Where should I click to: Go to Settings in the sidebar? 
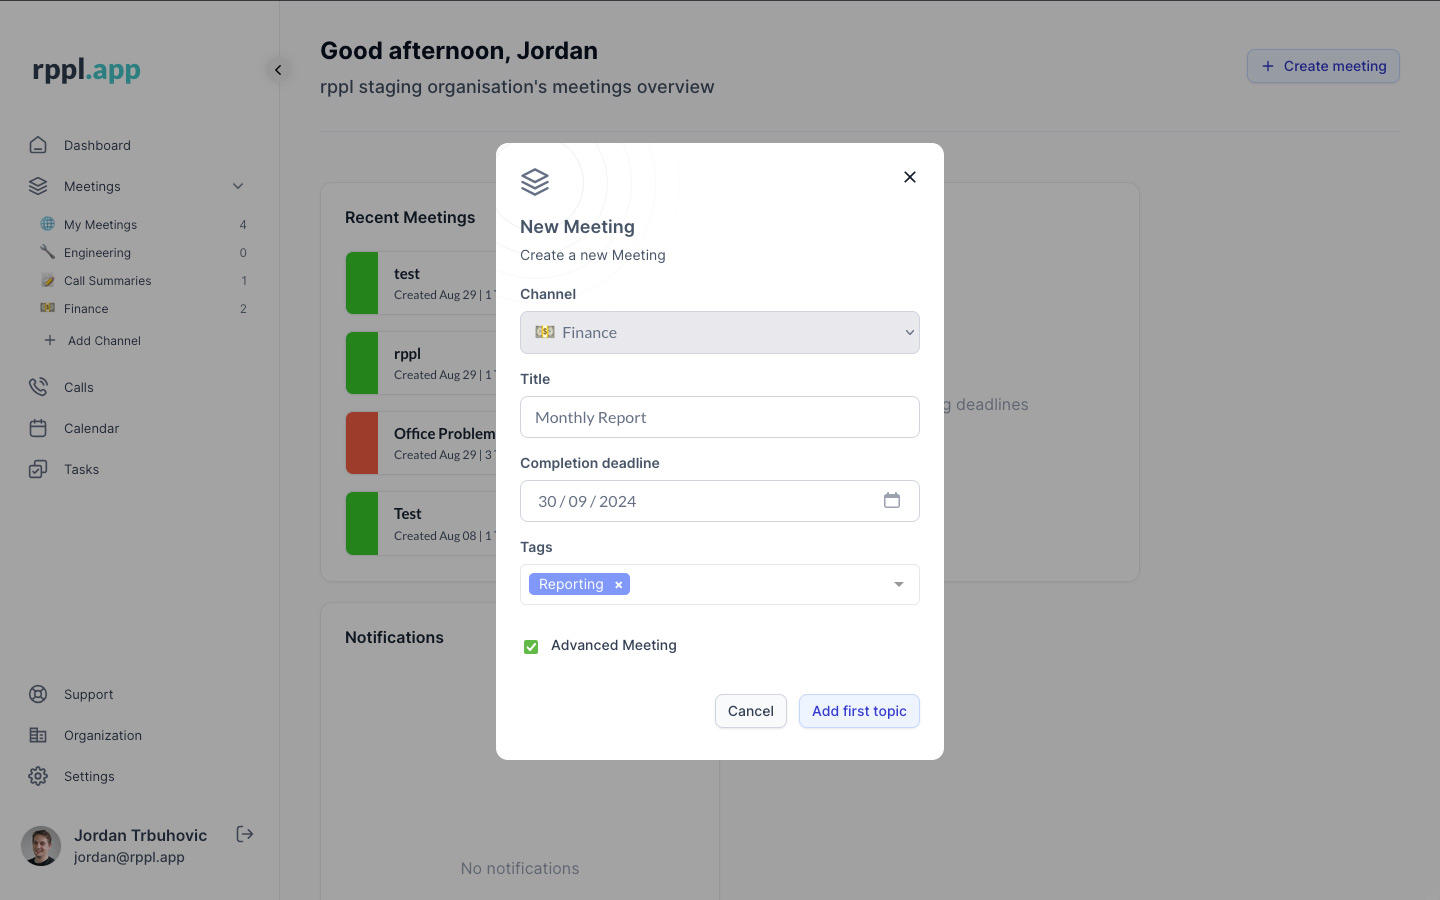coord(89,776)
